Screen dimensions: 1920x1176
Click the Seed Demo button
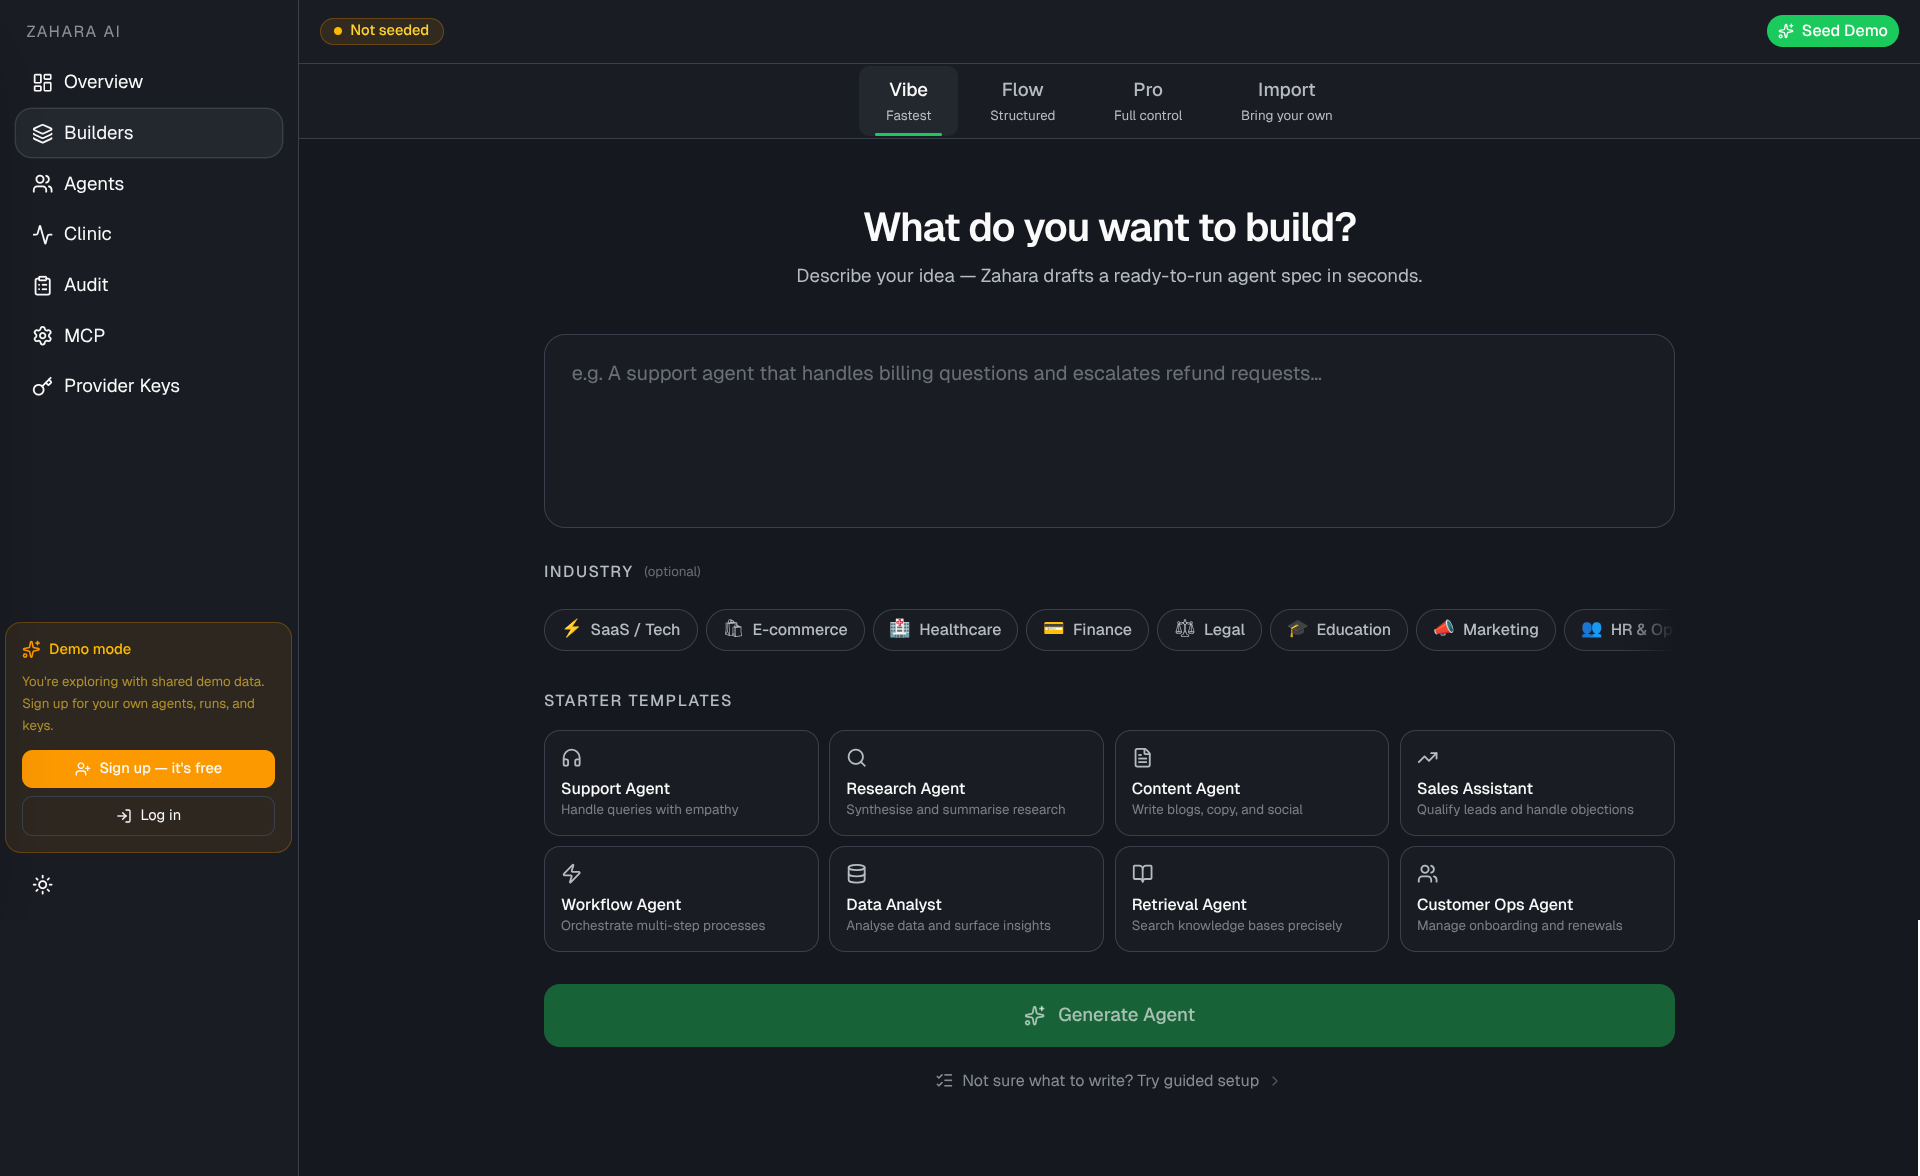(1832, 31)
